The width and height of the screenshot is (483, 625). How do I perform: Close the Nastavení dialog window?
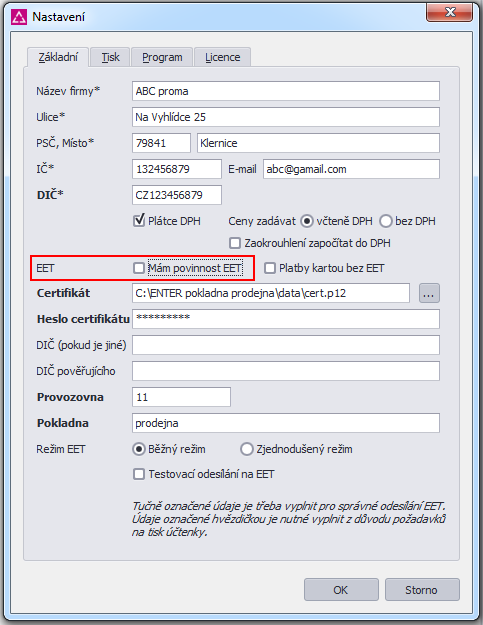(450, 12)
